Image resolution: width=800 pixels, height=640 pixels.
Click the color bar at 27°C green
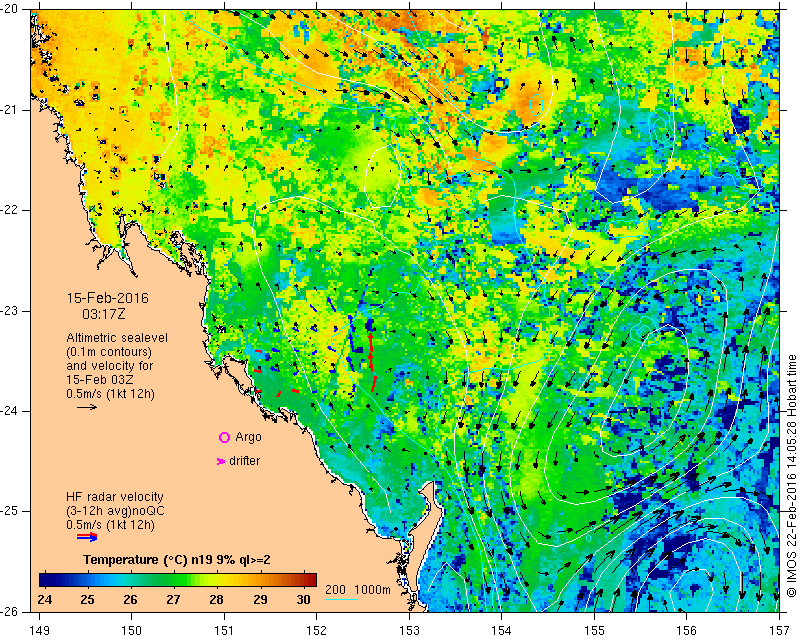[174, 580]
